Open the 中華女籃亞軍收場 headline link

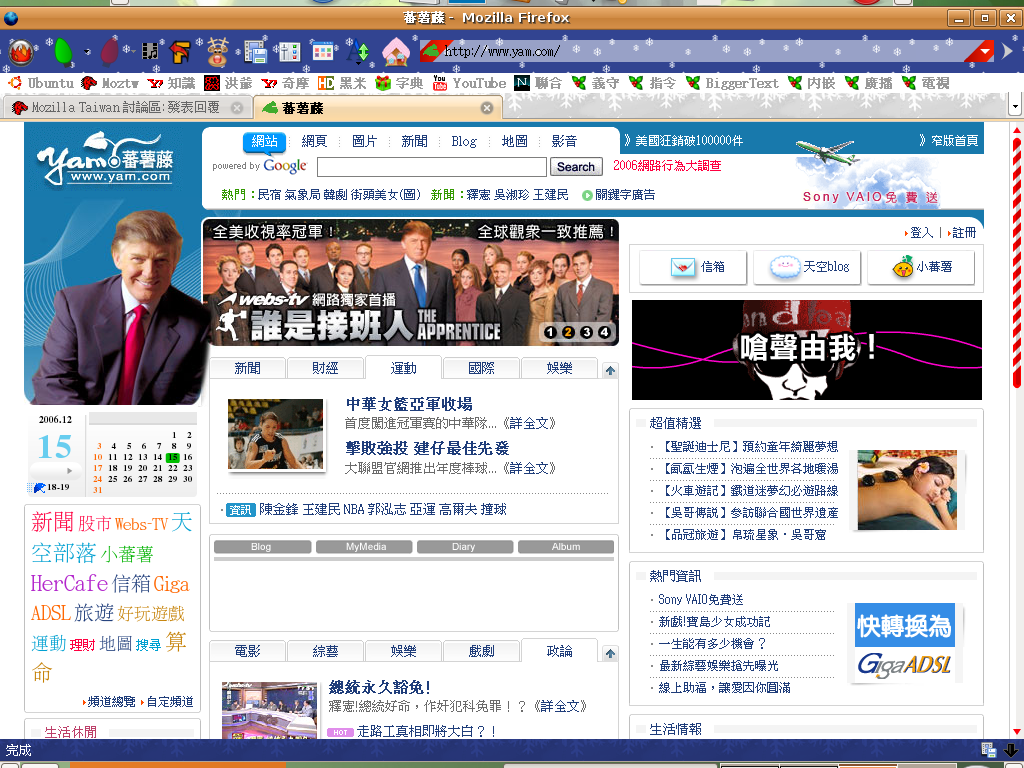[x=408, y=404]
